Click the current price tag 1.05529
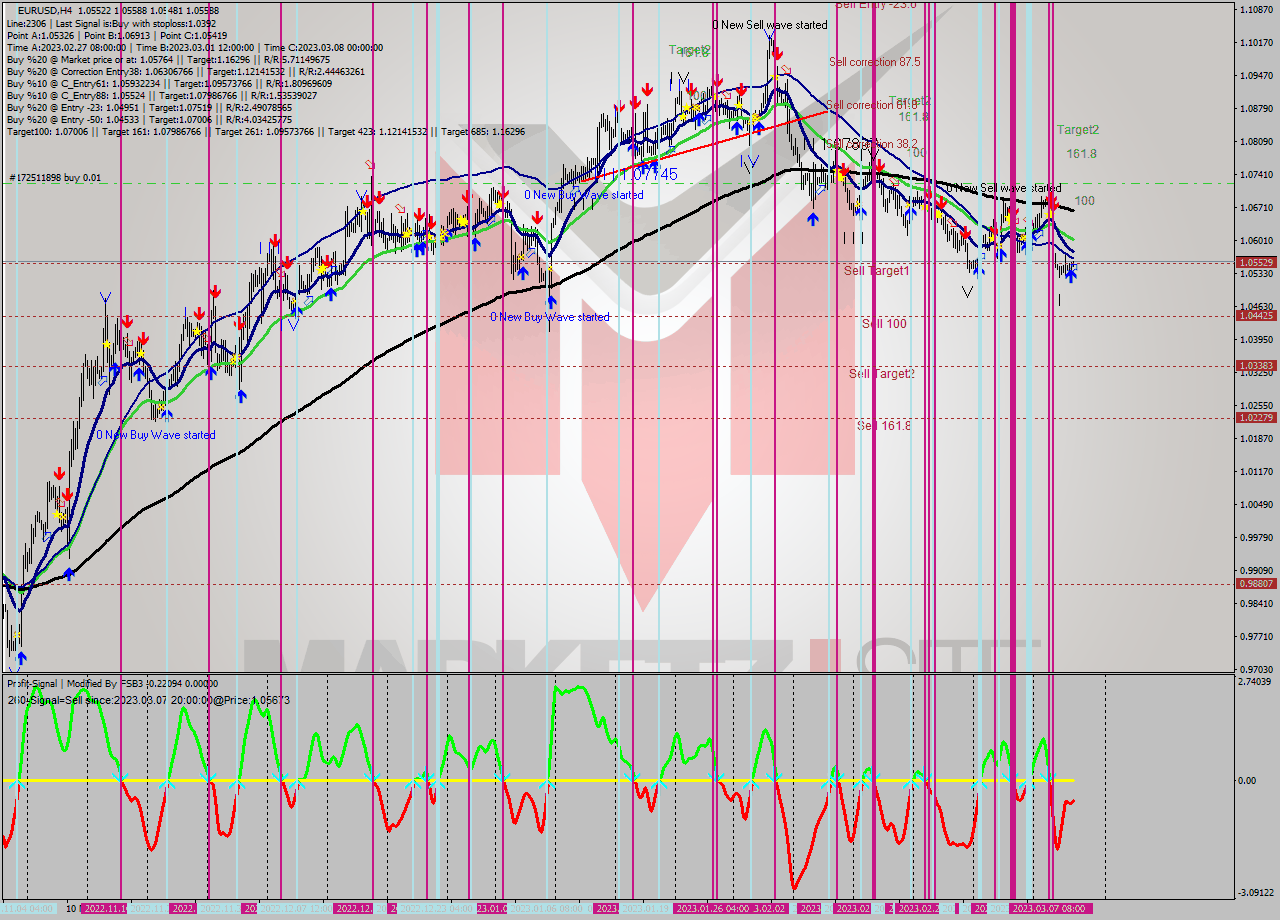The width and height of the screenshot is (1280, 920). 1255,262
